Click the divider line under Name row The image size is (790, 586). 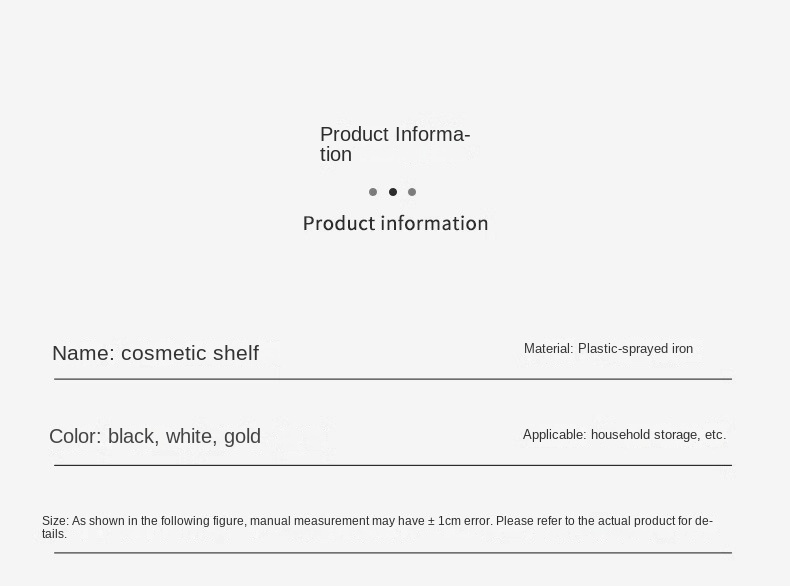pyautogui.click(x=393, y=379)
